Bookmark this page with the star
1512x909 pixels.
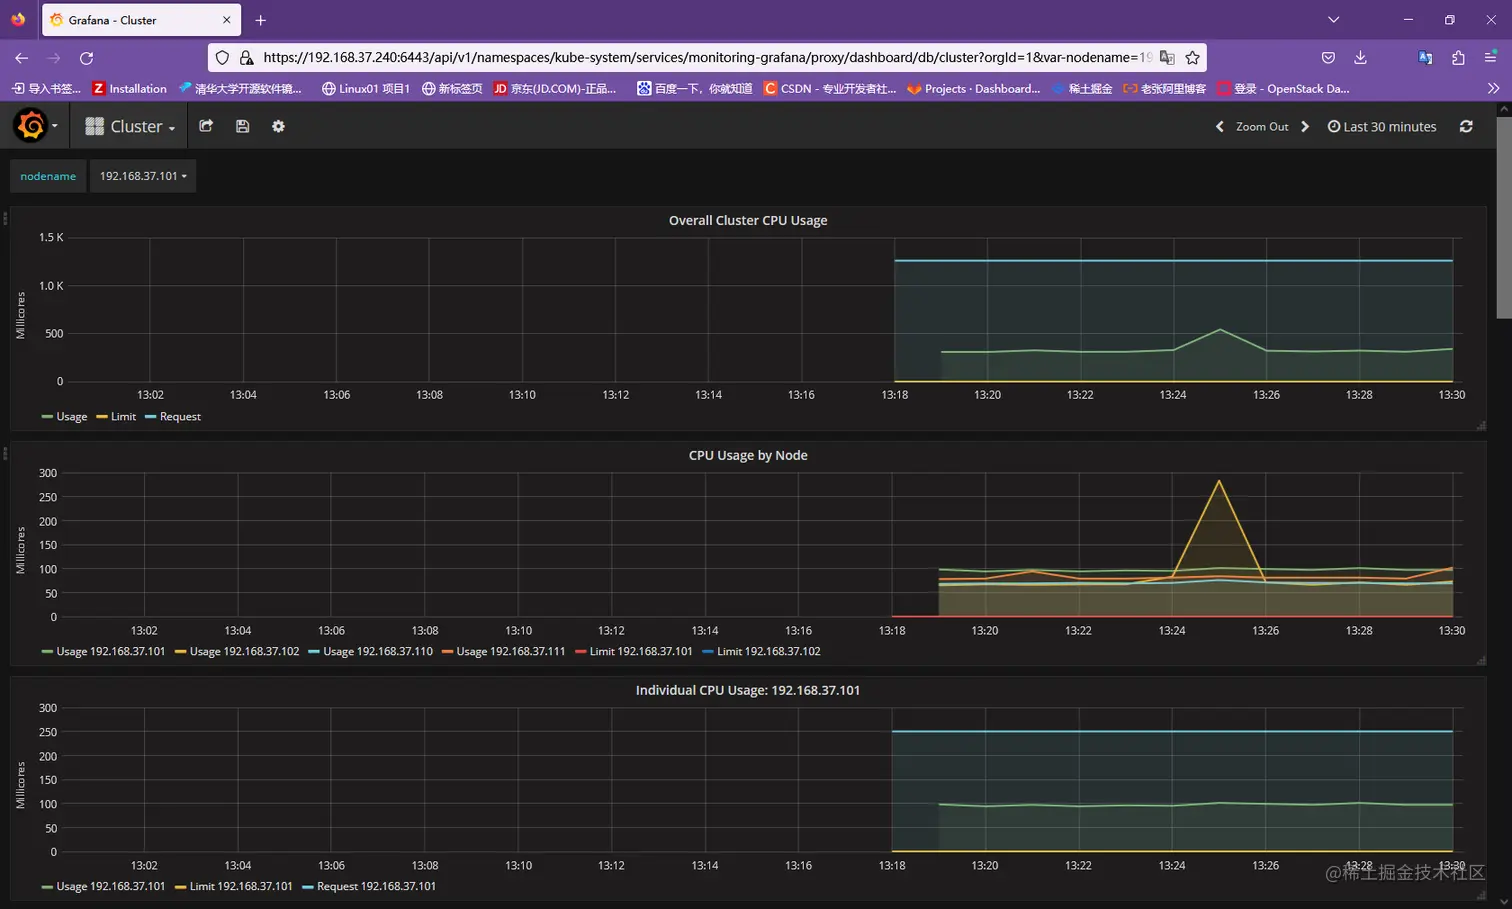click(1192, 58)
